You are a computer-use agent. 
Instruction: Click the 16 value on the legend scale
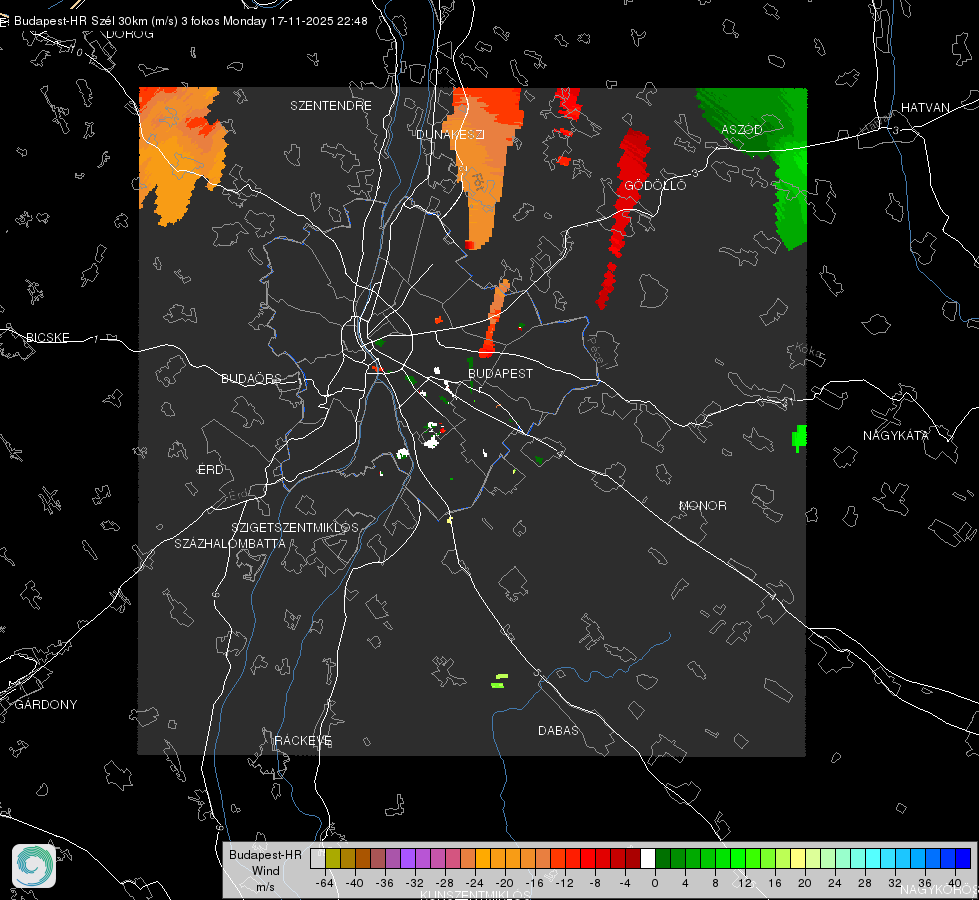pos(774,883)
